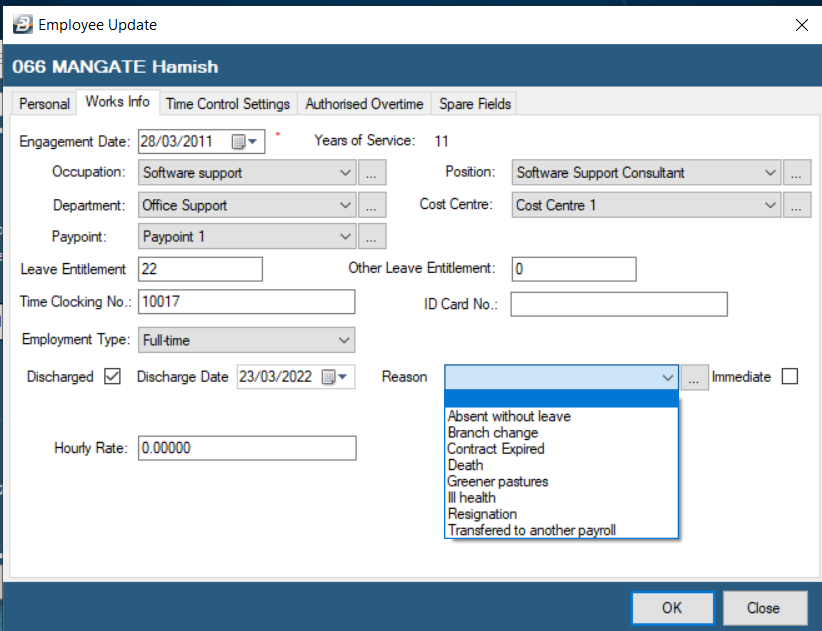Open discharge Reason lookup ellipsis button

[x=695, y=377]
